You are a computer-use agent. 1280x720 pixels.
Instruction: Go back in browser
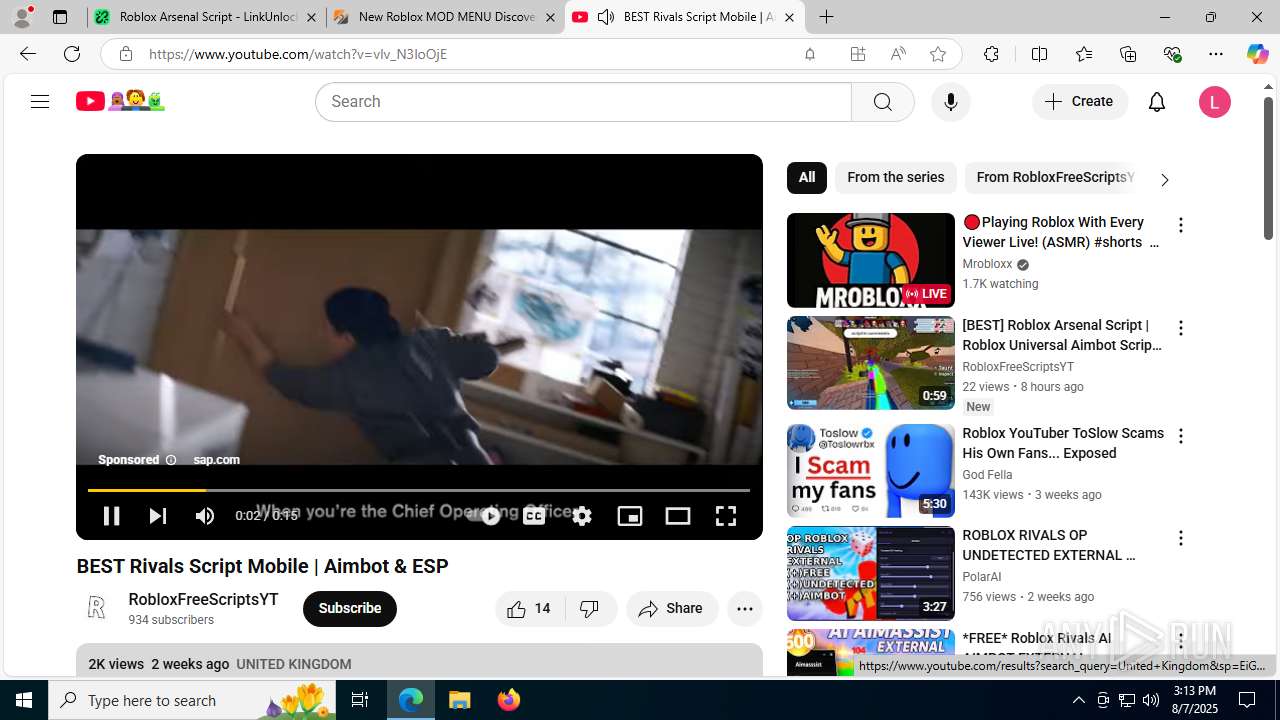pyautogui.click(x=28, y=54)
